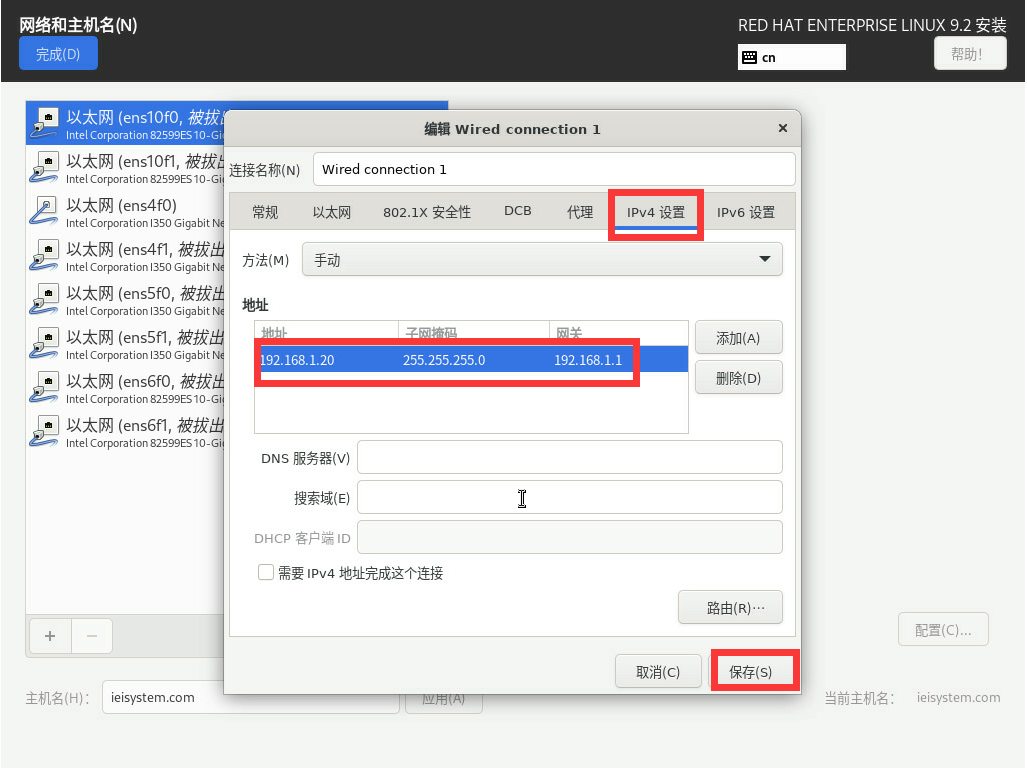Click the 保存(S) button
1027x770 pixels.
tap(751, 672)
